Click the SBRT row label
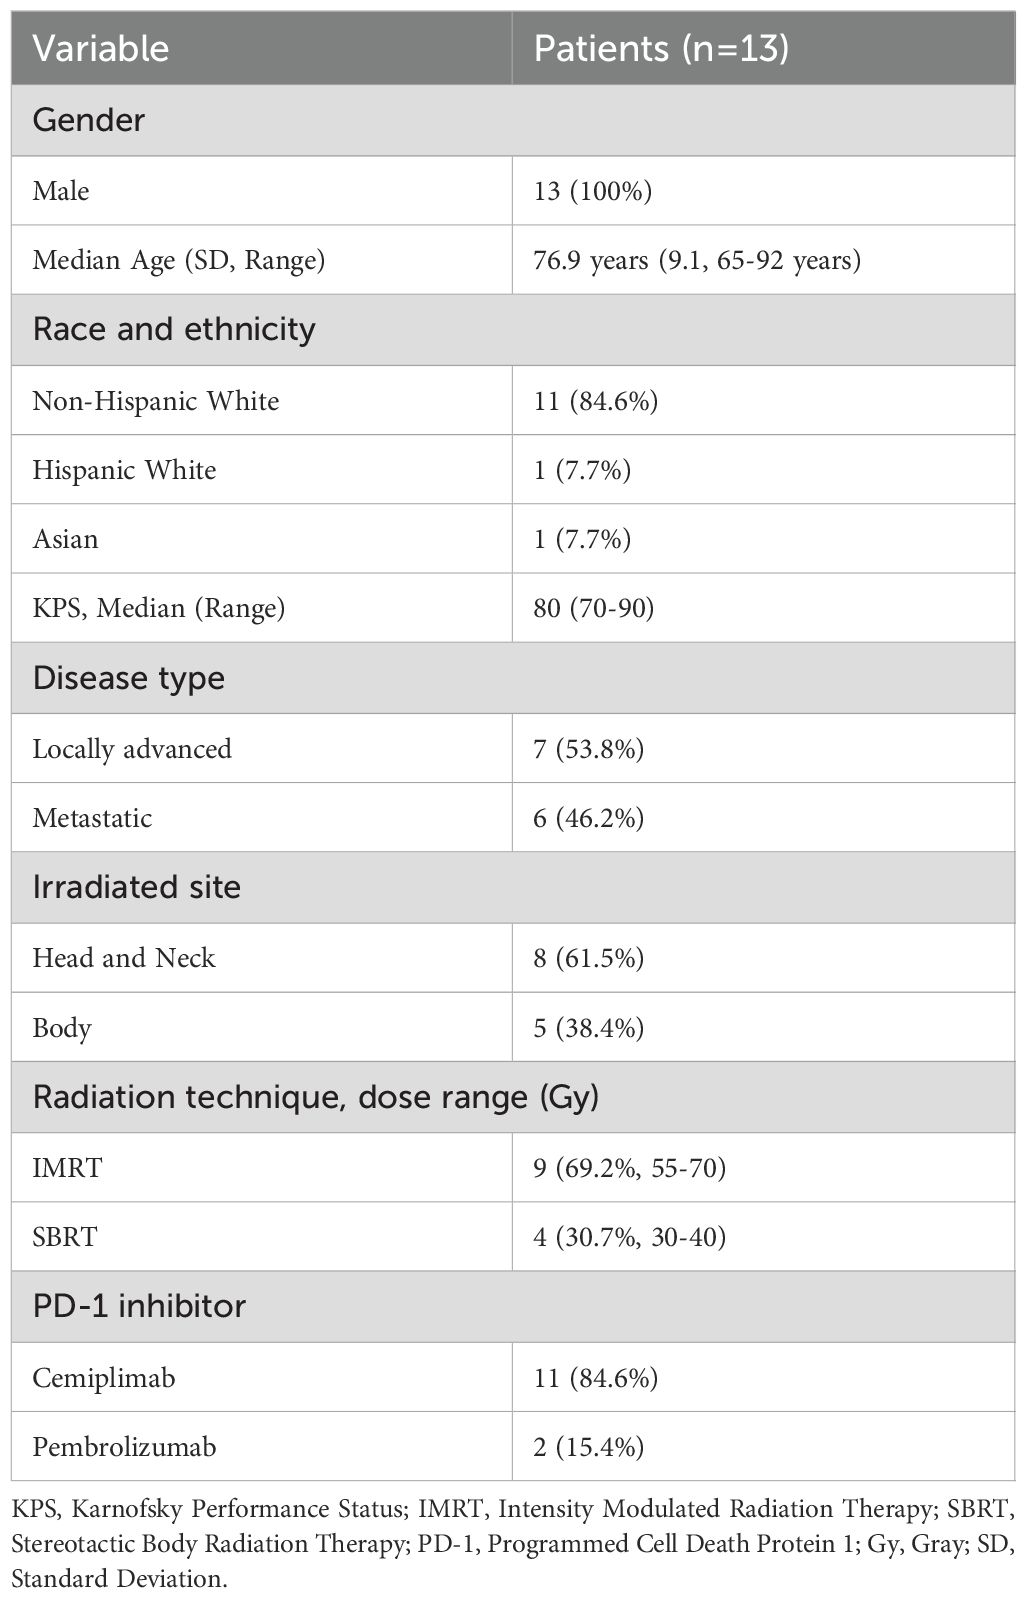Screen dimensions: 1027x1598 [65, 1237]
